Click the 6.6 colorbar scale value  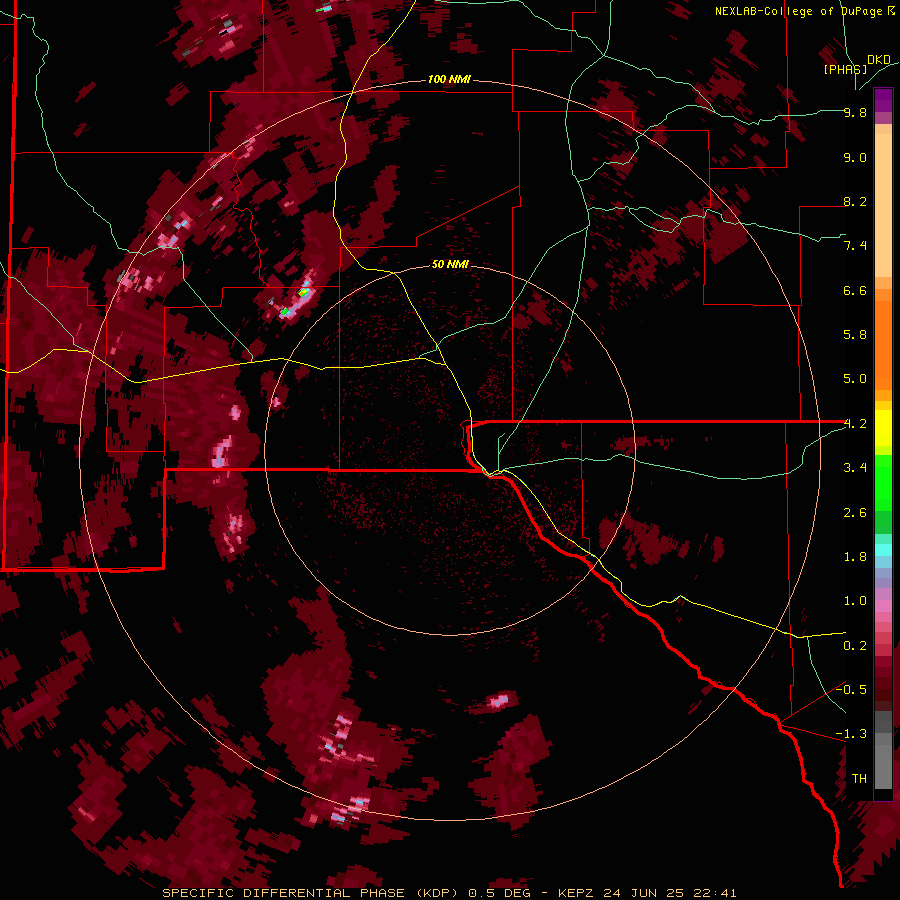point(855,290)
